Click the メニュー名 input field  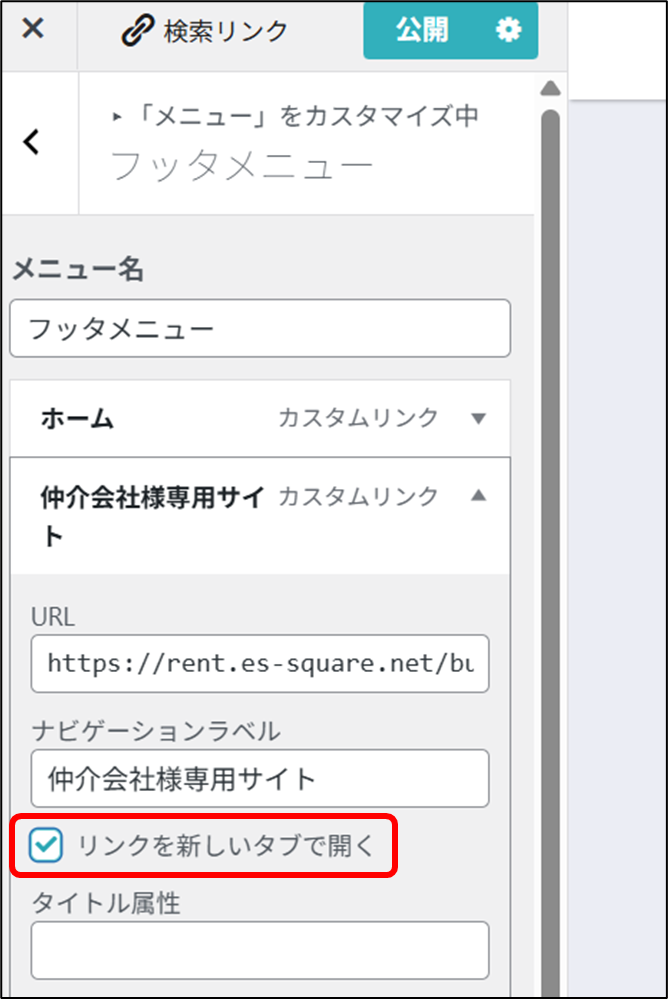point(260,328)
